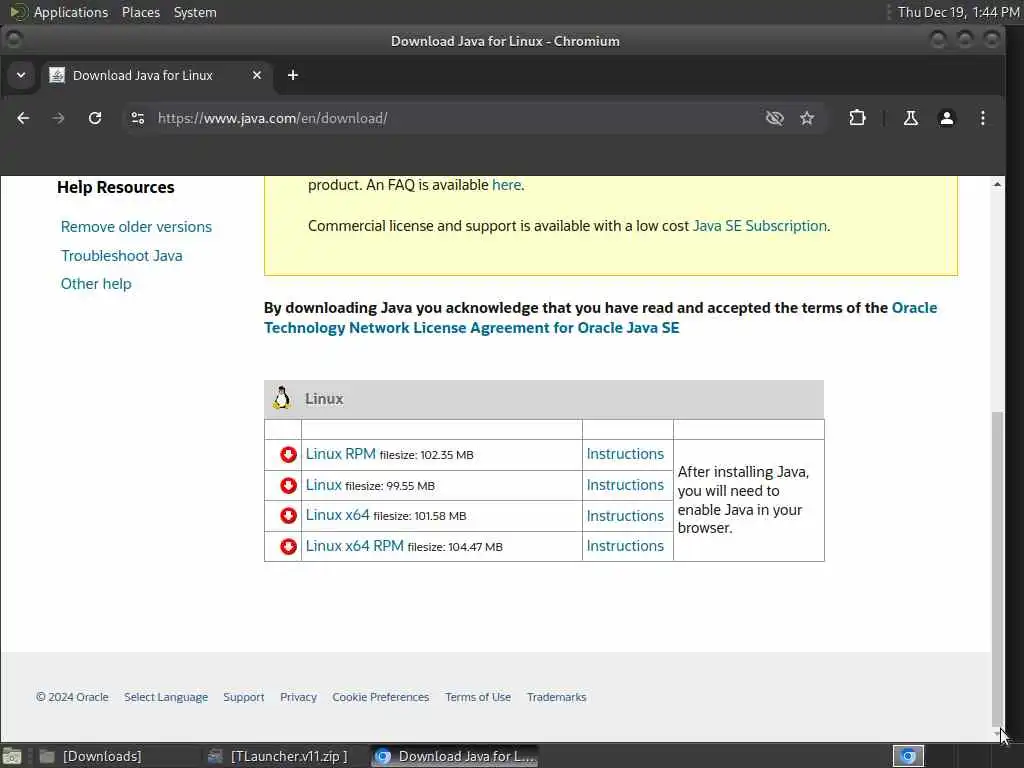
Task: Click Download Java for L... taskbar button
Action: 455,756
